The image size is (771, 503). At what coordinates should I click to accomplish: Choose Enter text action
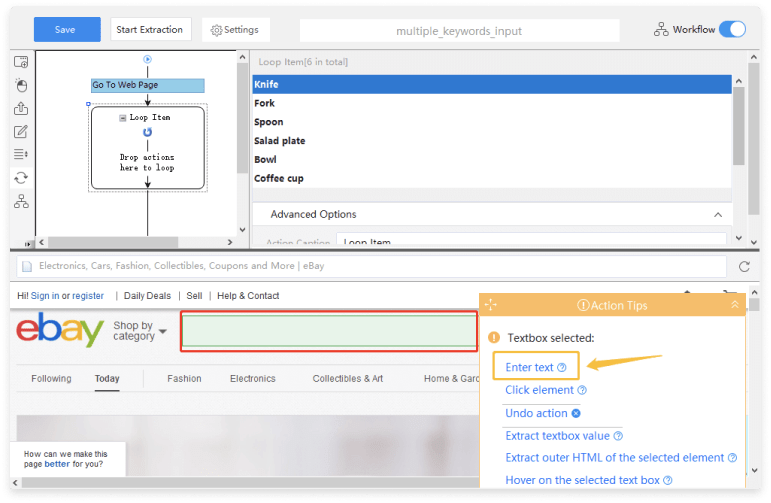click(529, 367)
